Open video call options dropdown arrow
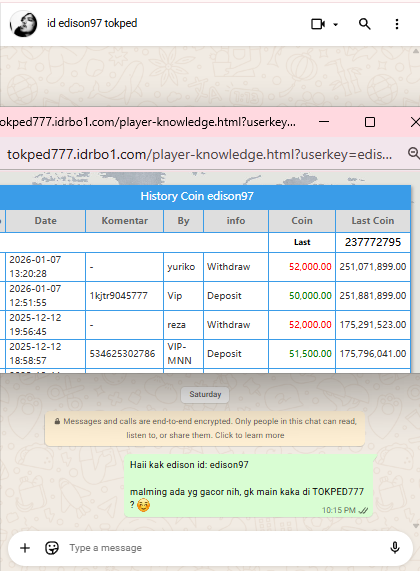Viewport: 420px width, 571px height. (335, 24)
